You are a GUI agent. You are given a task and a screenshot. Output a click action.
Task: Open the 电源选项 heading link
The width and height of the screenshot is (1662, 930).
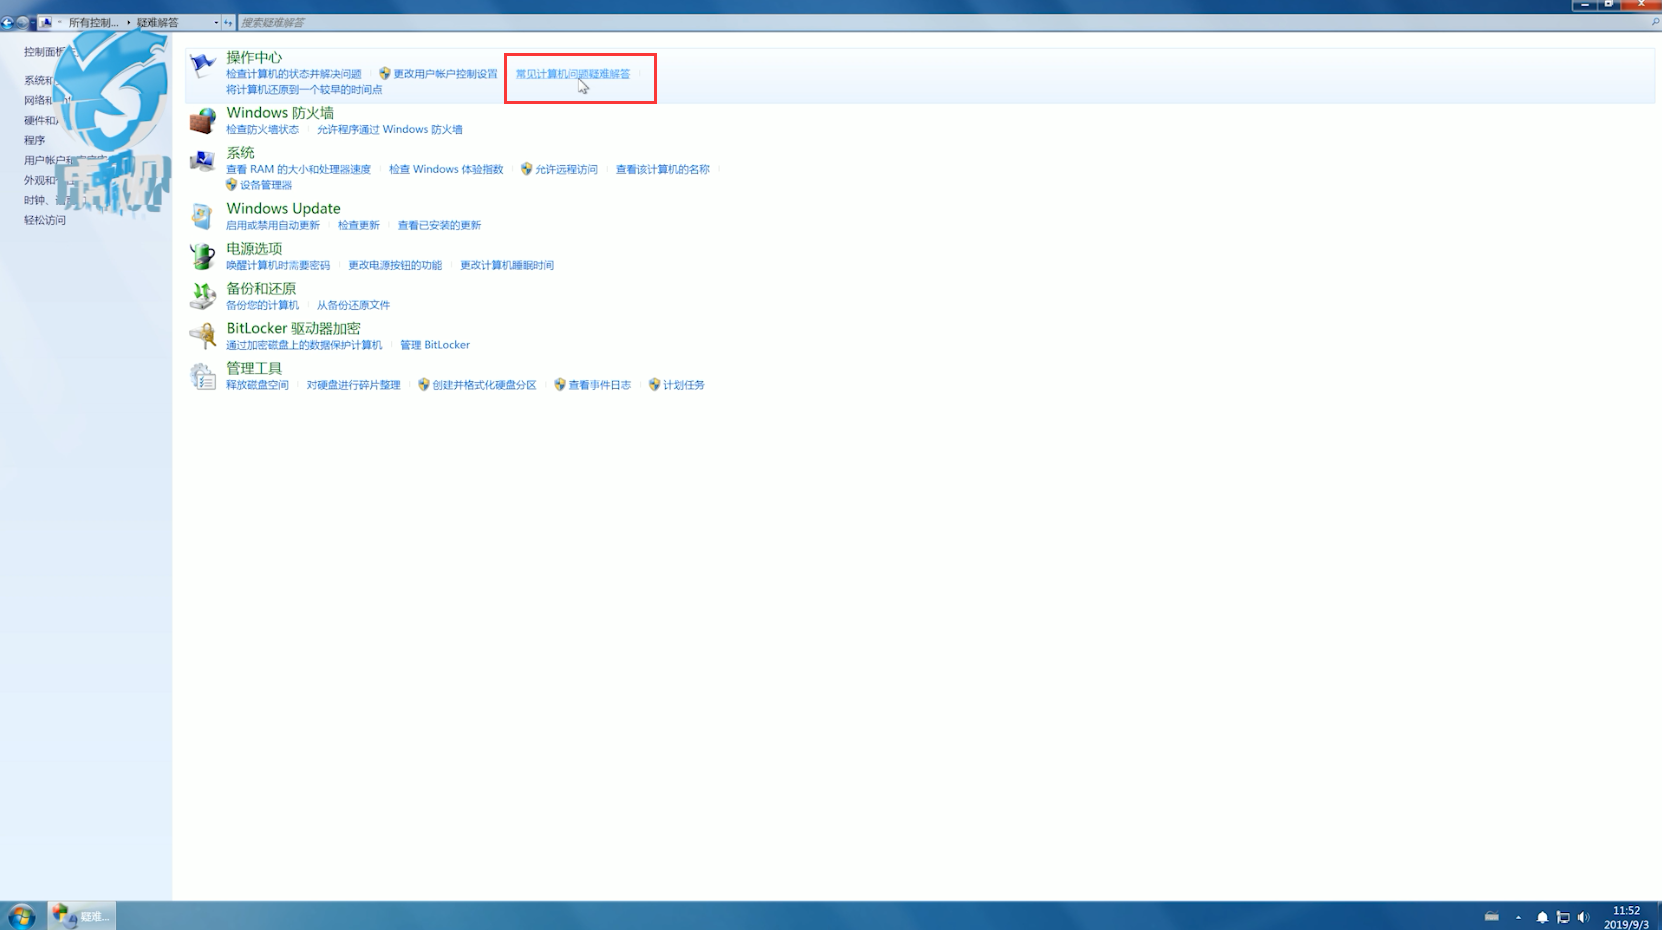254,248
